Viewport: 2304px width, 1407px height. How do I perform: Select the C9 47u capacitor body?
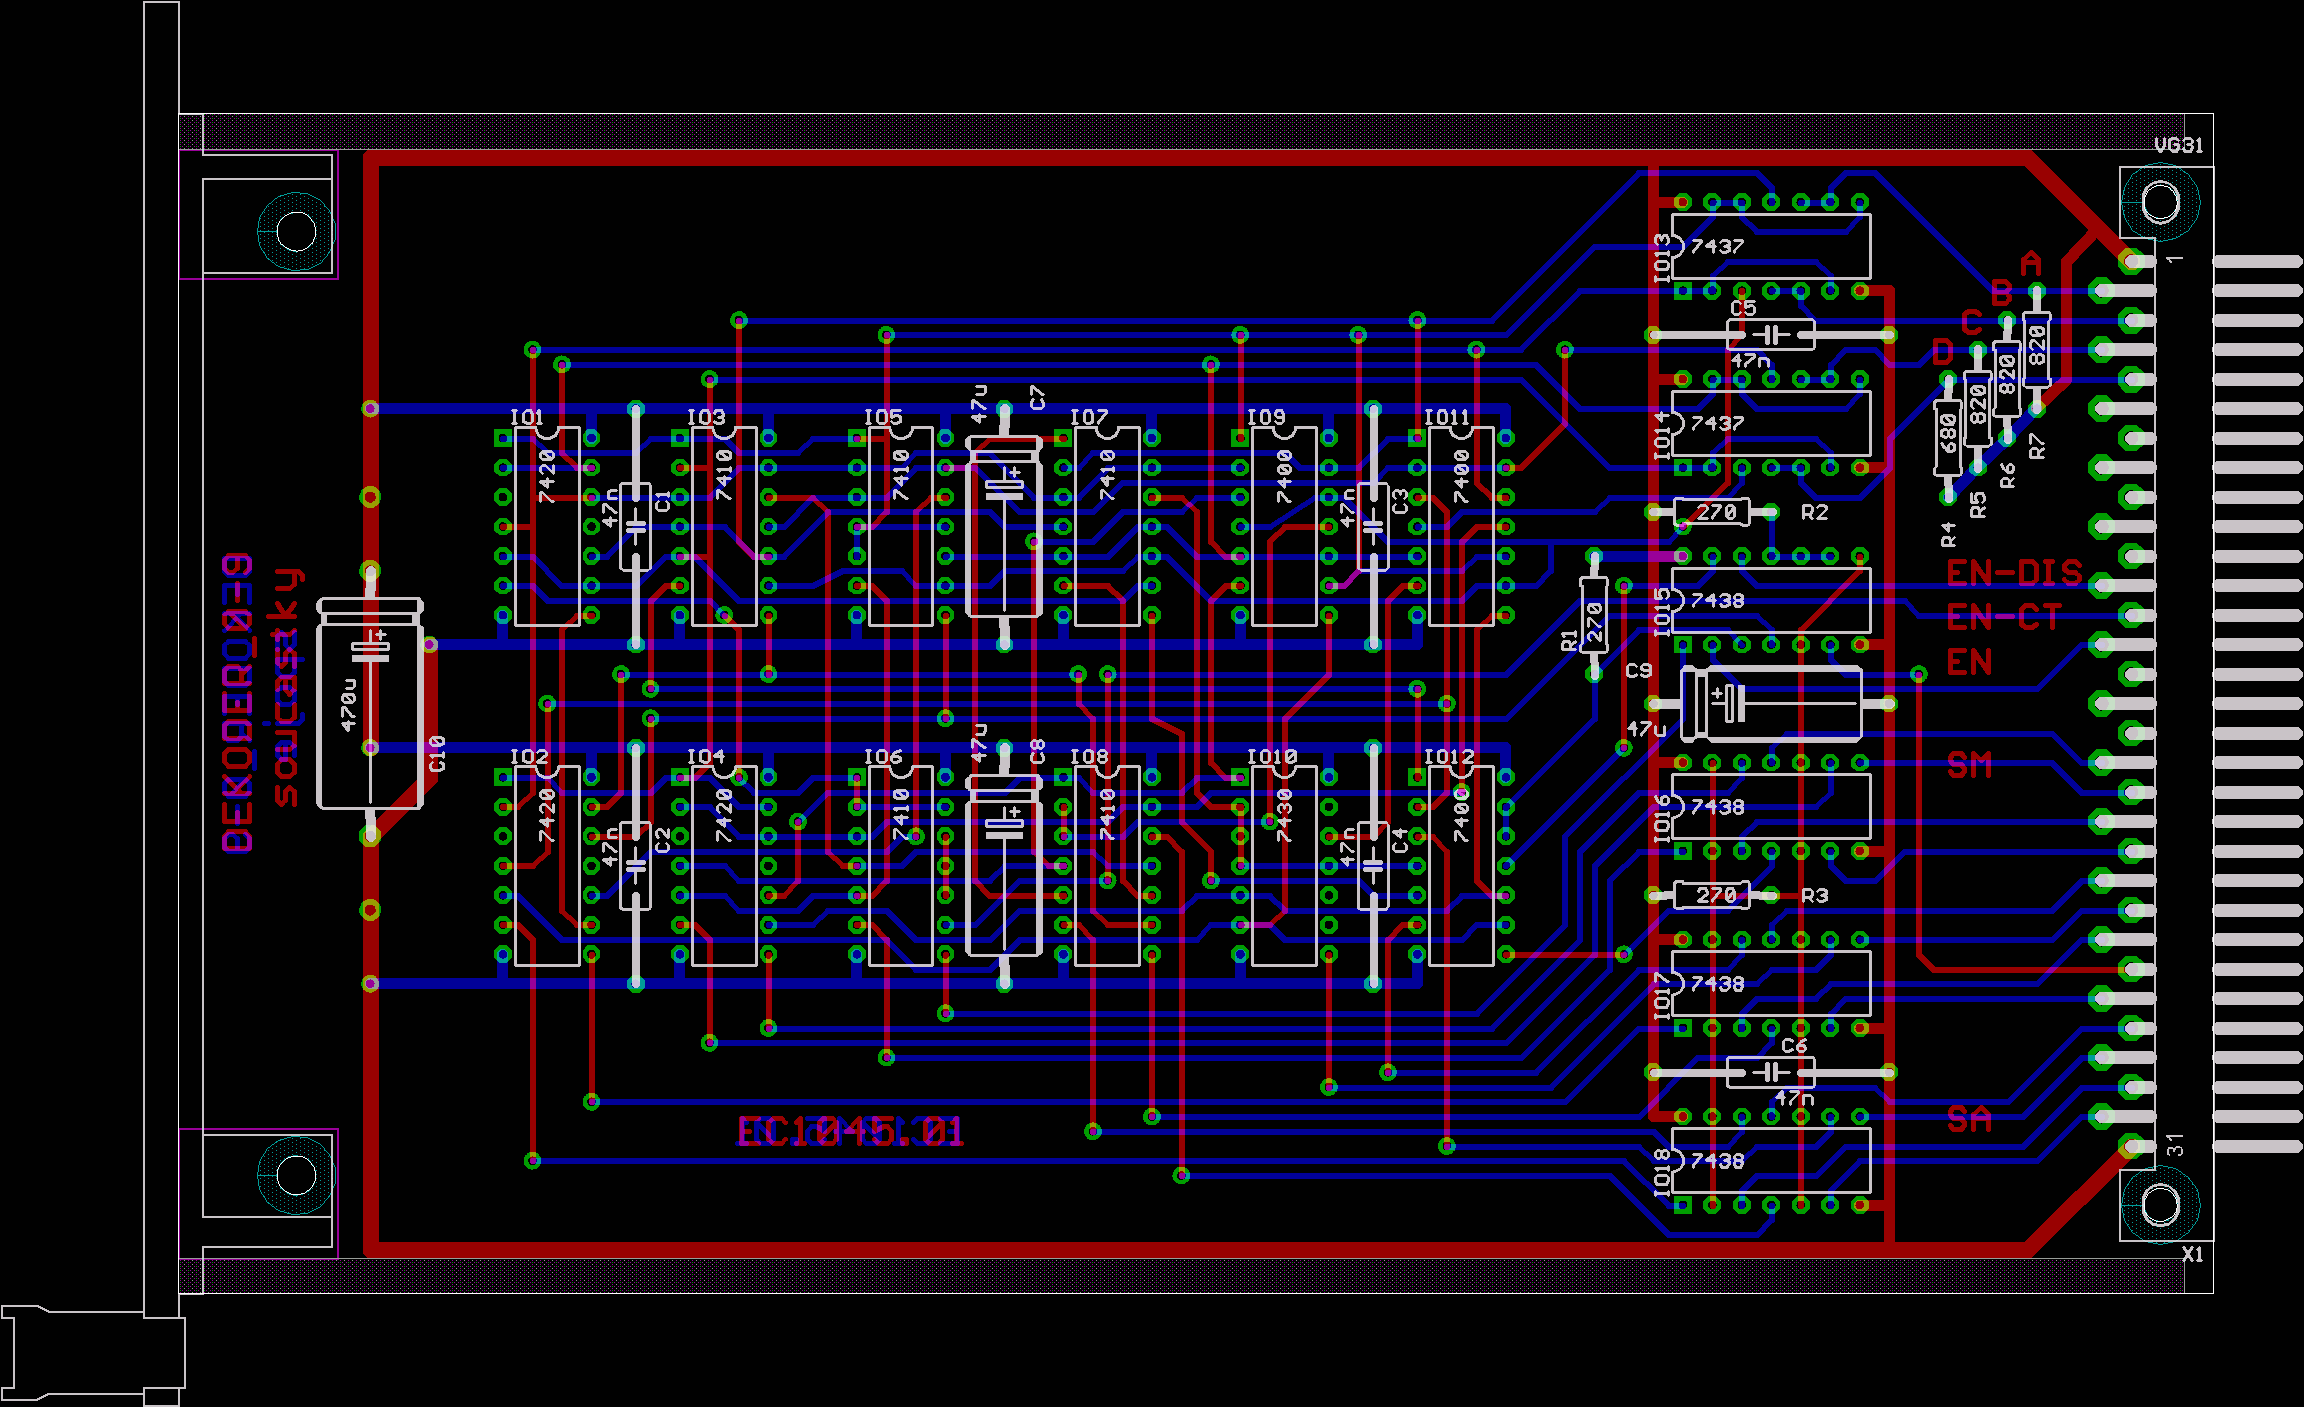[x=1771, y=704]
